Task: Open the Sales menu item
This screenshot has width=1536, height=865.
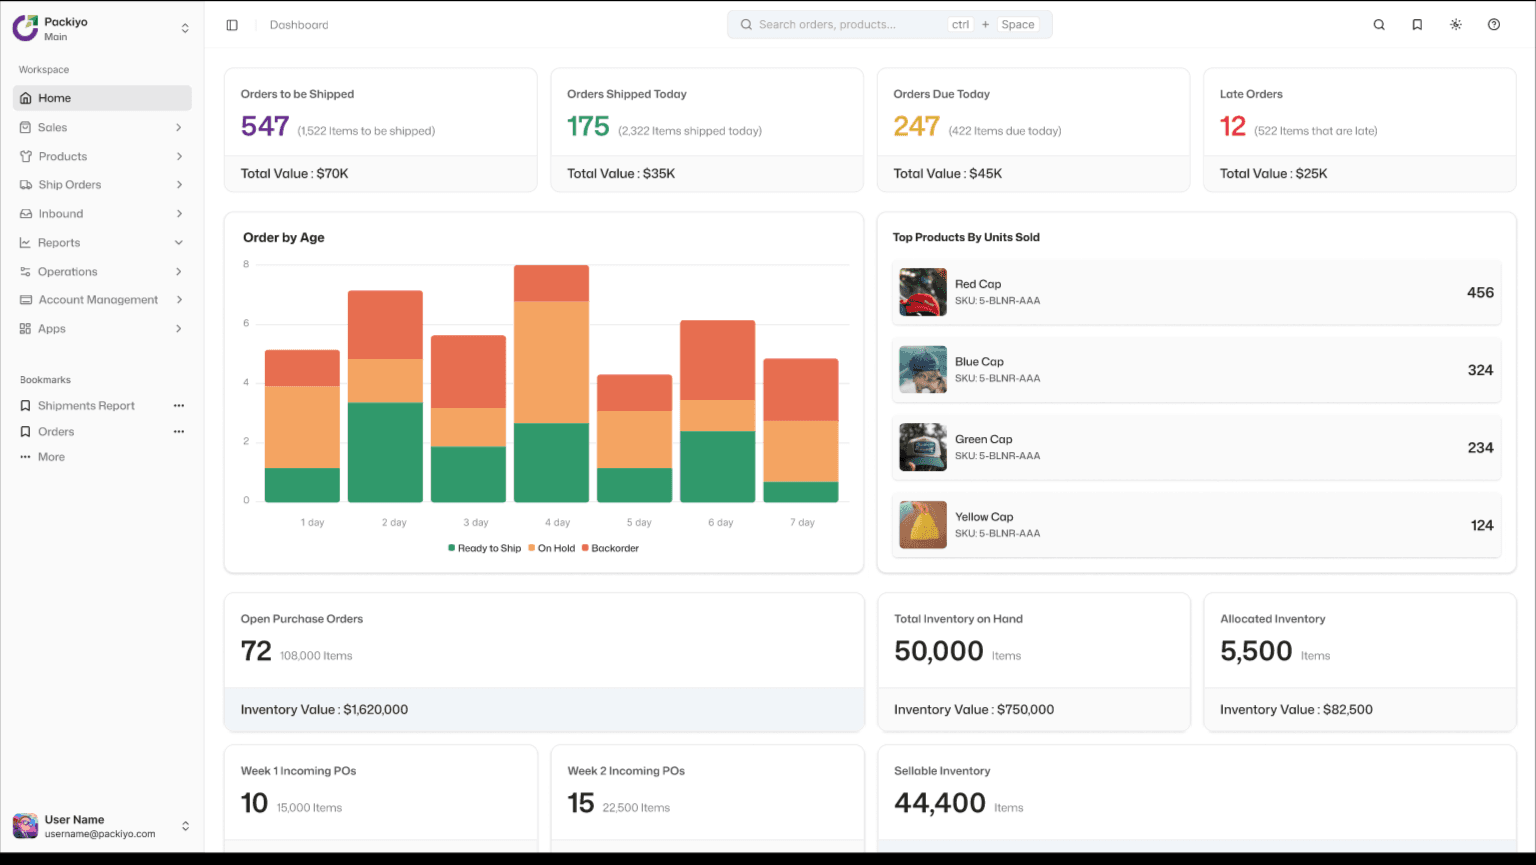Action: pos(102,127)
